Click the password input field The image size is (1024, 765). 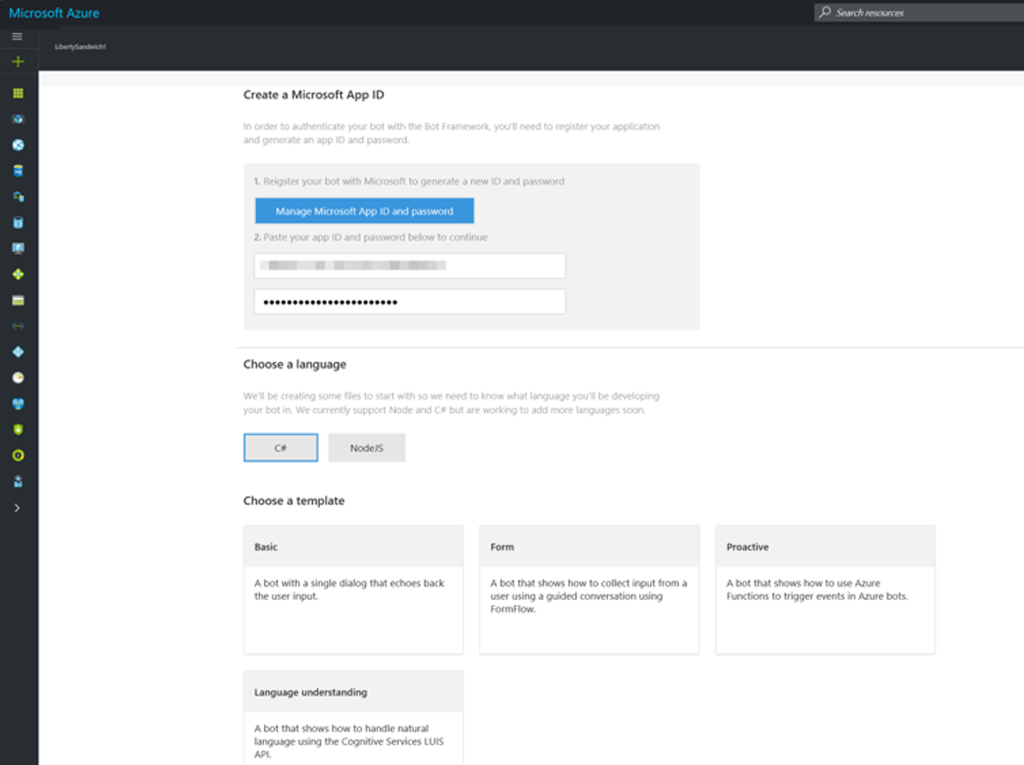pos(410,302)
